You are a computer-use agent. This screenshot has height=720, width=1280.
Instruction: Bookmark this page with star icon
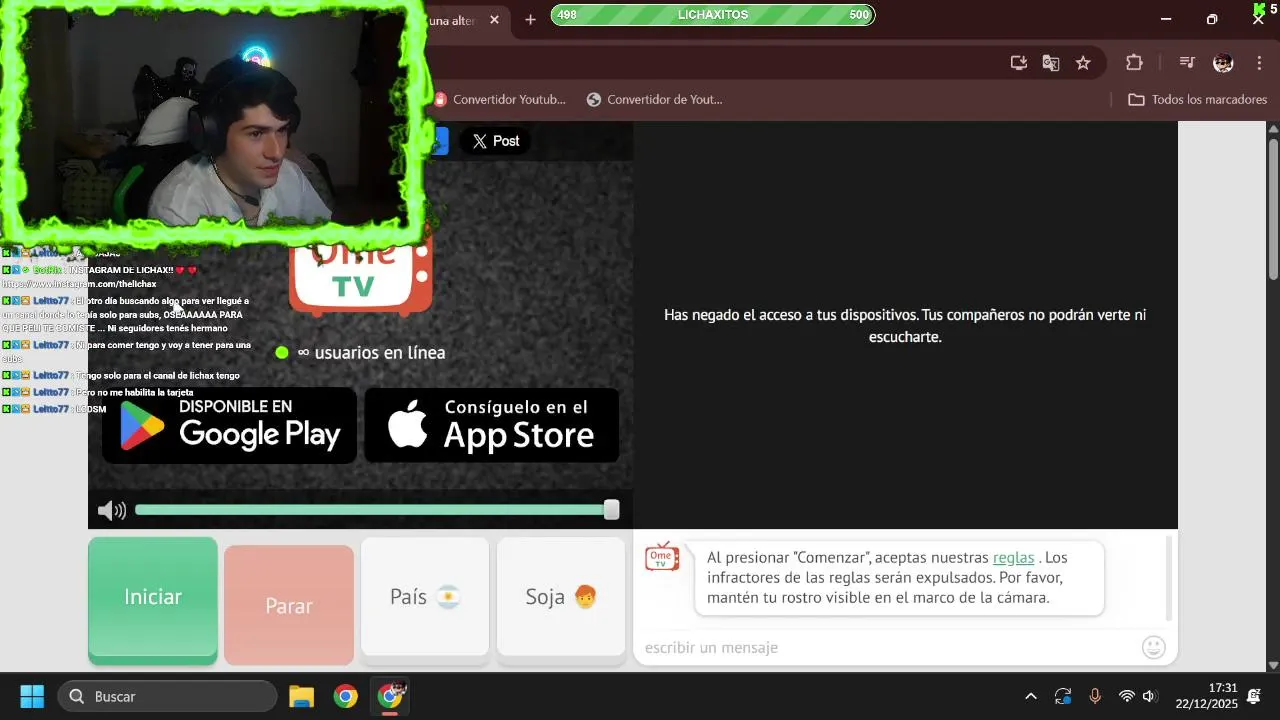[1083, 63]
